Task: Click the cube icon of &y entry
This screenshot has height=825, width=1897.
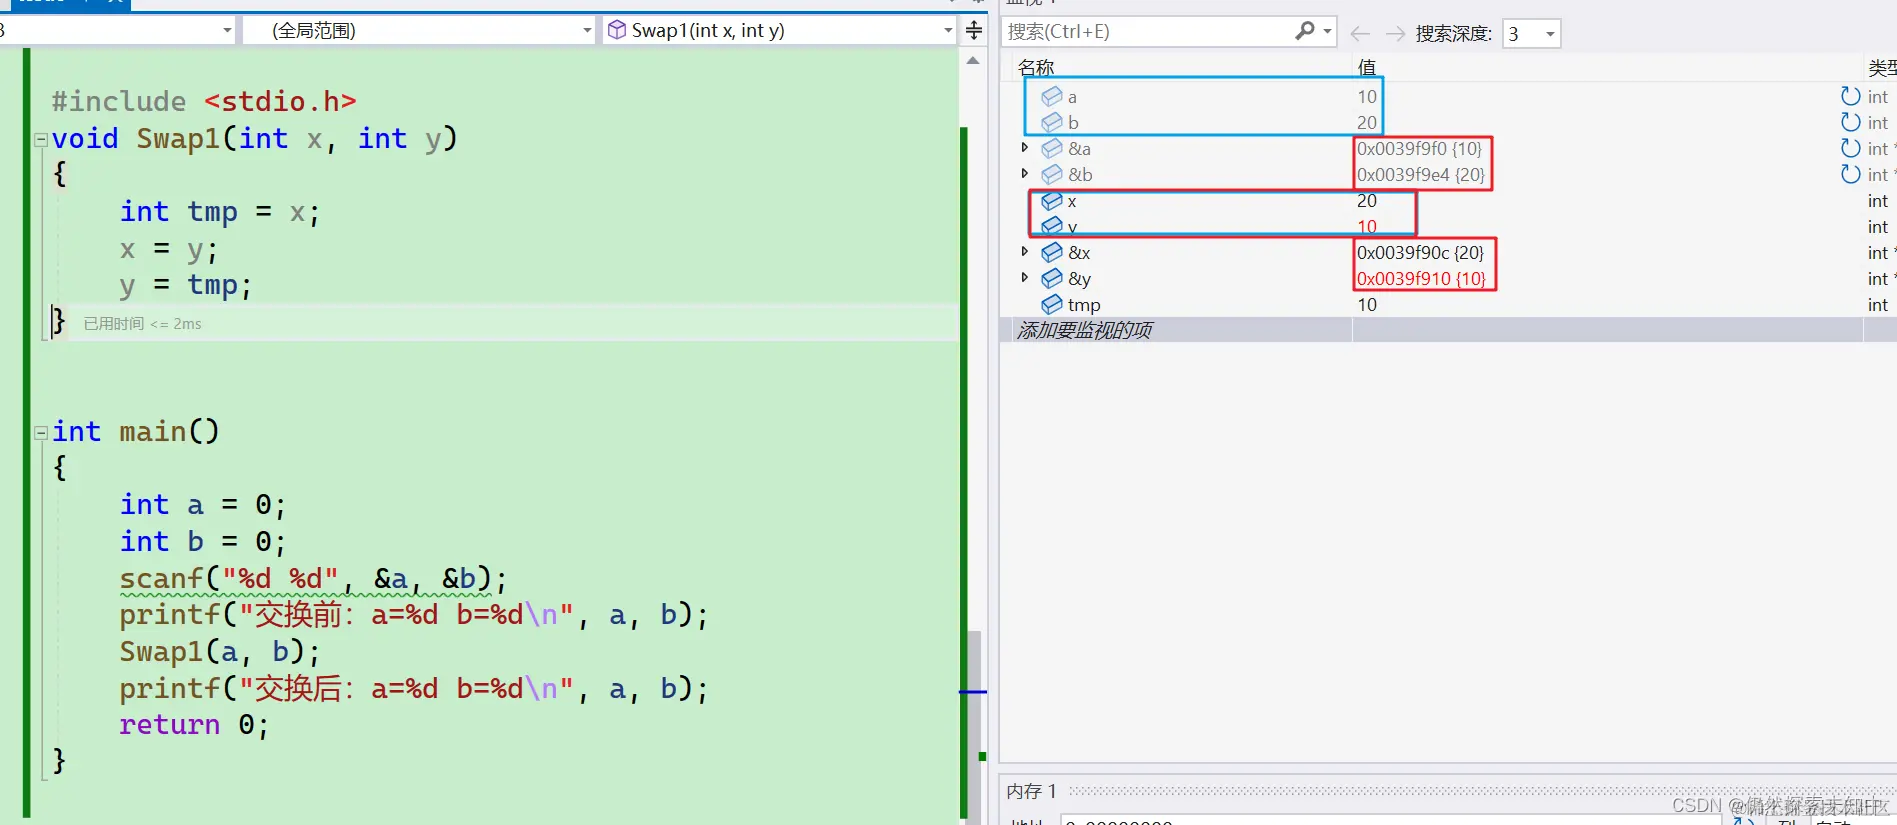Action: pos(1052,278)
